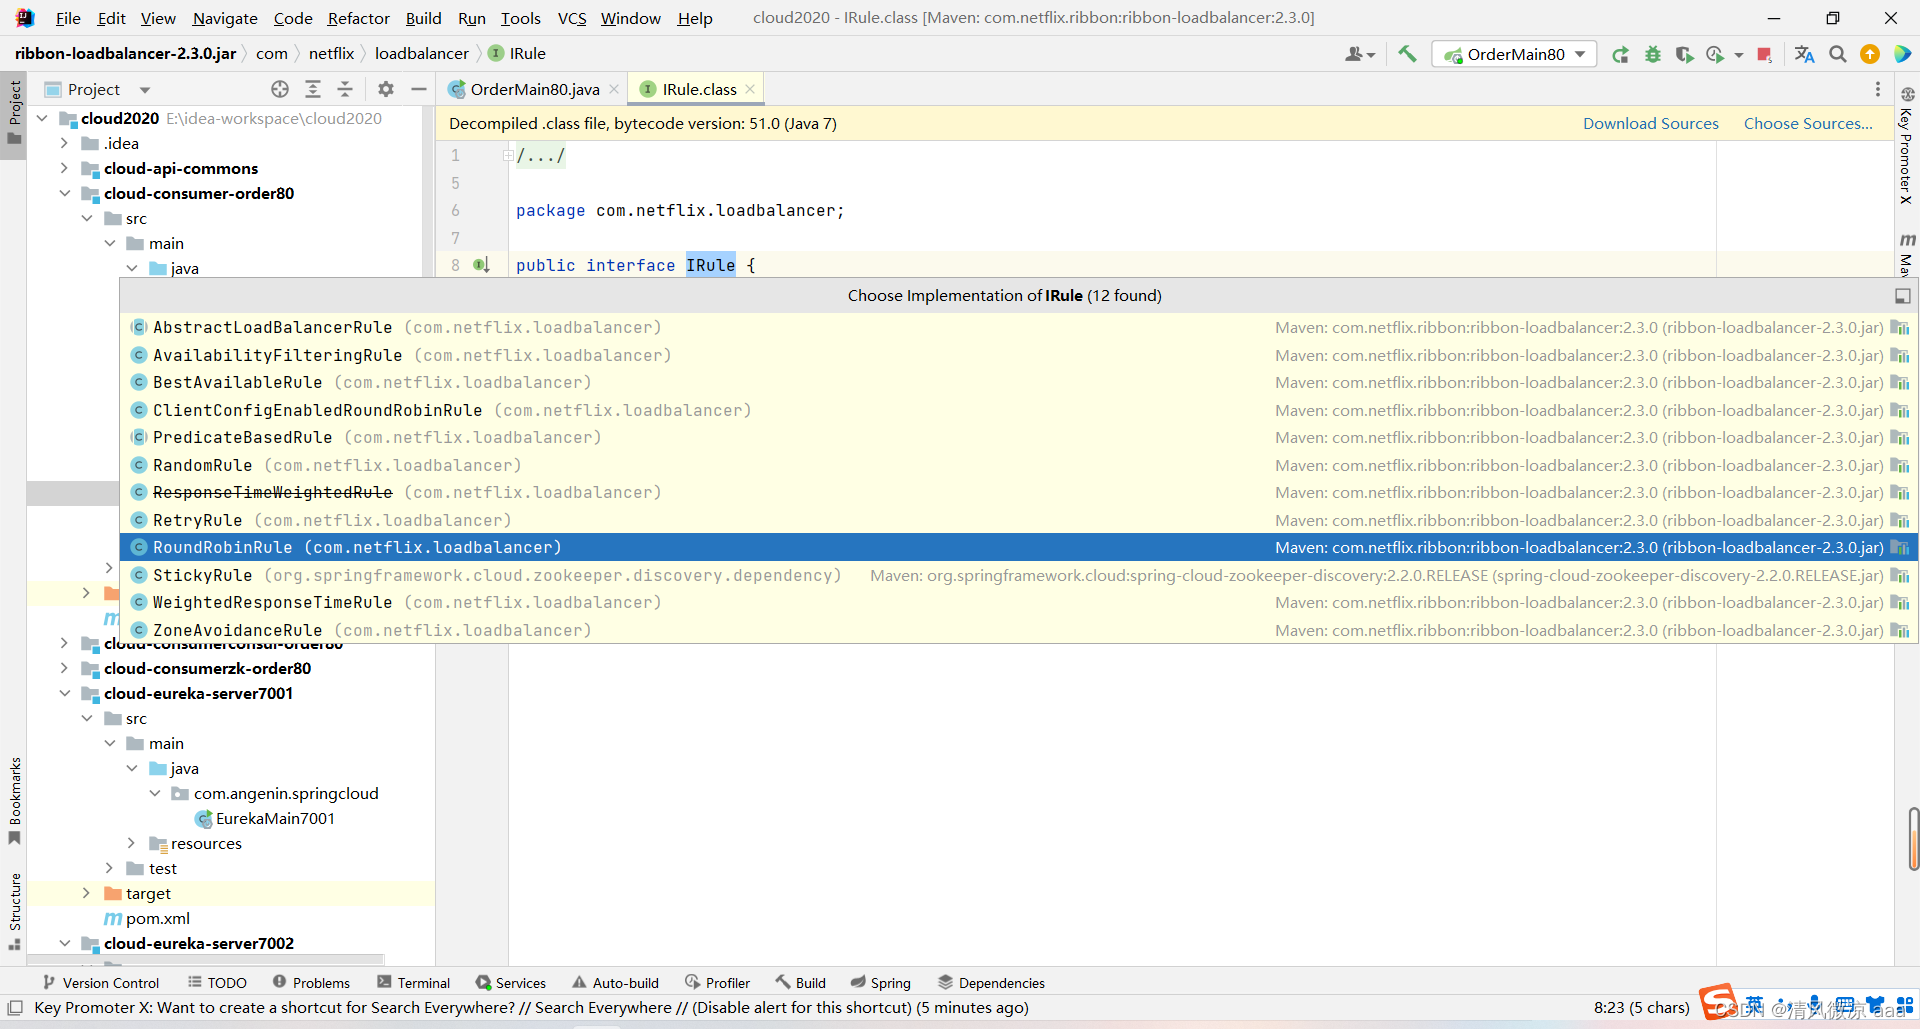The height and width of the screenshot is (1029, 1920).
Task: Click the orange update arrow icon
Action: point(1870,54)
